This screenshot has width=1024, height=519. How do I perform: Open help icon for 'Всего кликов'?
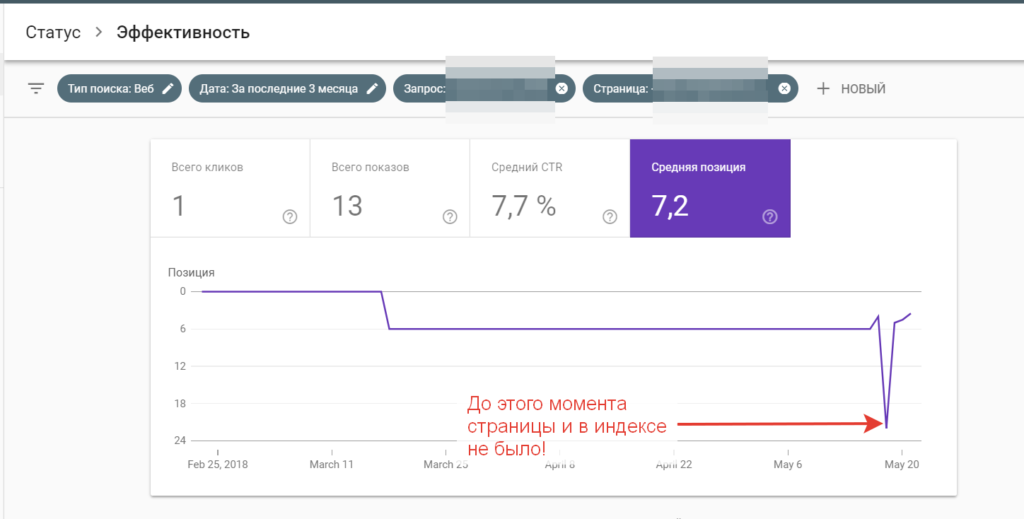click(x=290, y=217)
